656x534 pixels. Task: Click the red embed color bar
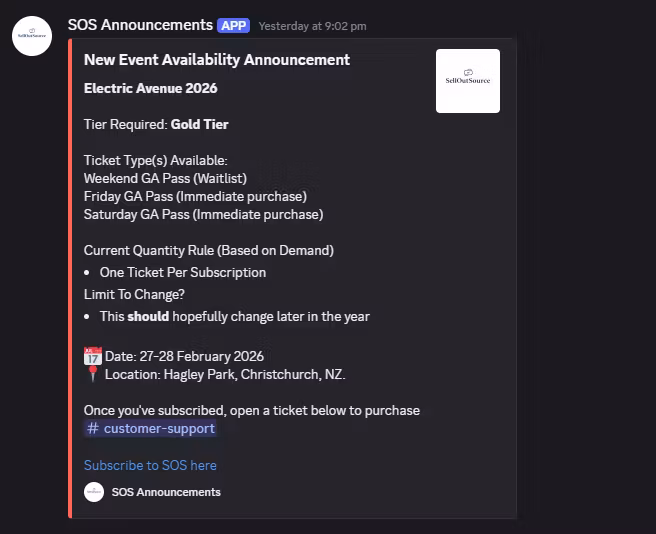tap(70, 278)
